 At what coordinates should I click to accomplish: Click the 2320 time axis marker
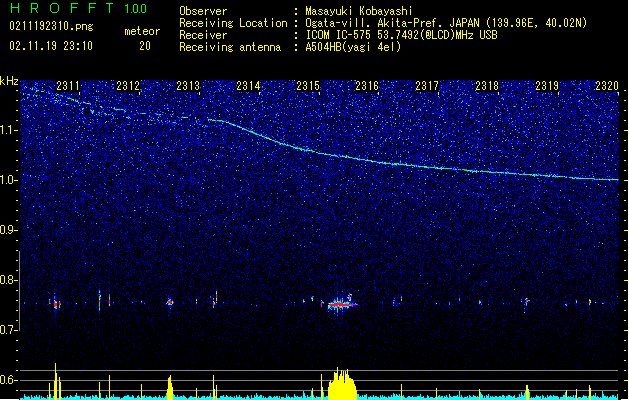coord(607,85)
